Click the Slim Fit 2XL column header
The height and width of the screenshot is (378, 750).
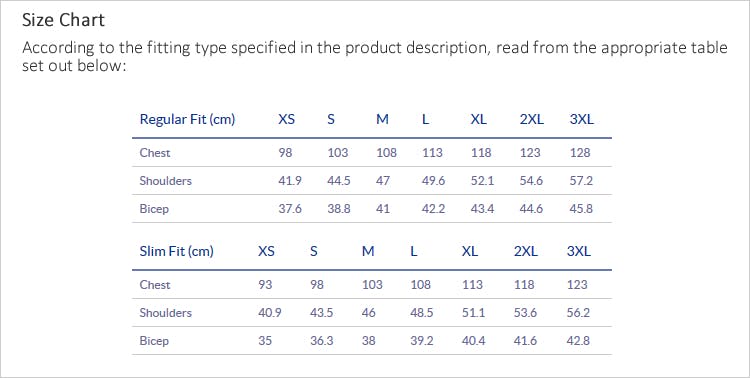[526, 251]
